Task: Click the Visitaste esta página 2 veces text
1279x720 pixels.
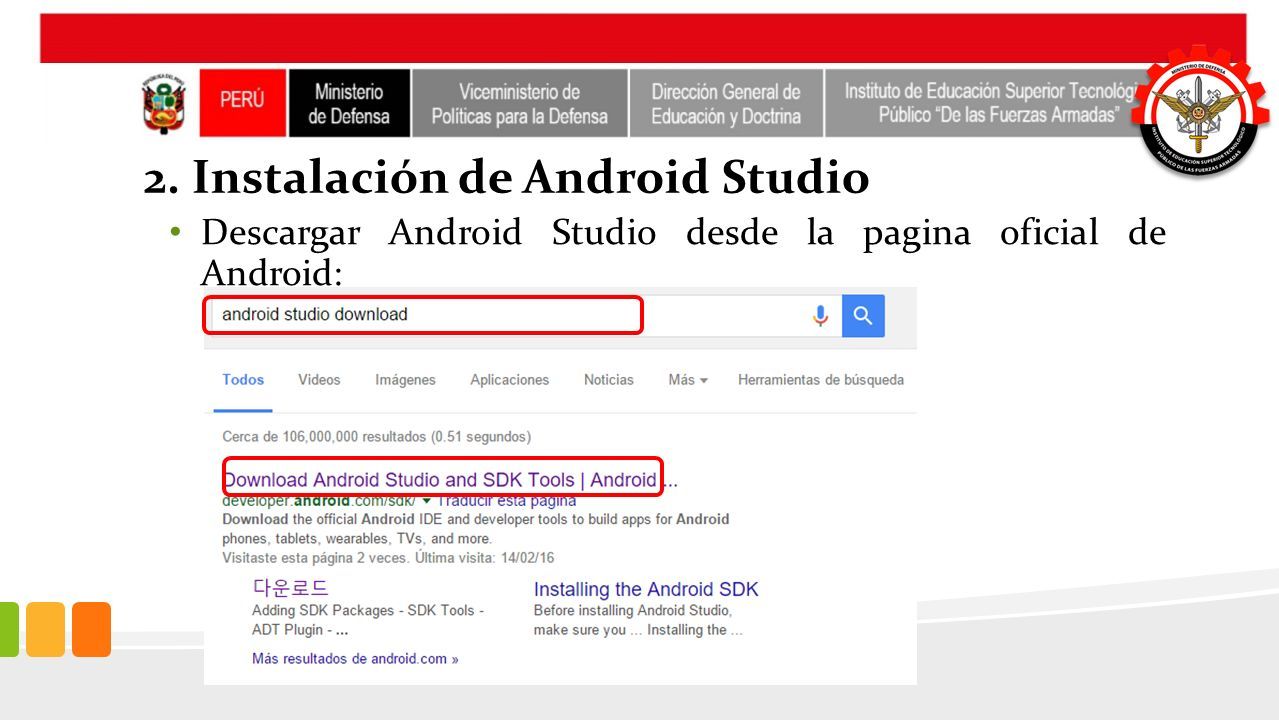Action: [388, 558]
